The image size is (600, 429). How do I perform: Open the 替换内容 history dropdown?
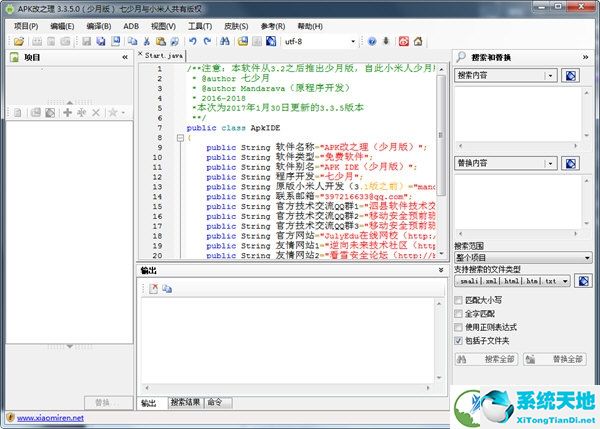(x=550, y=163)
